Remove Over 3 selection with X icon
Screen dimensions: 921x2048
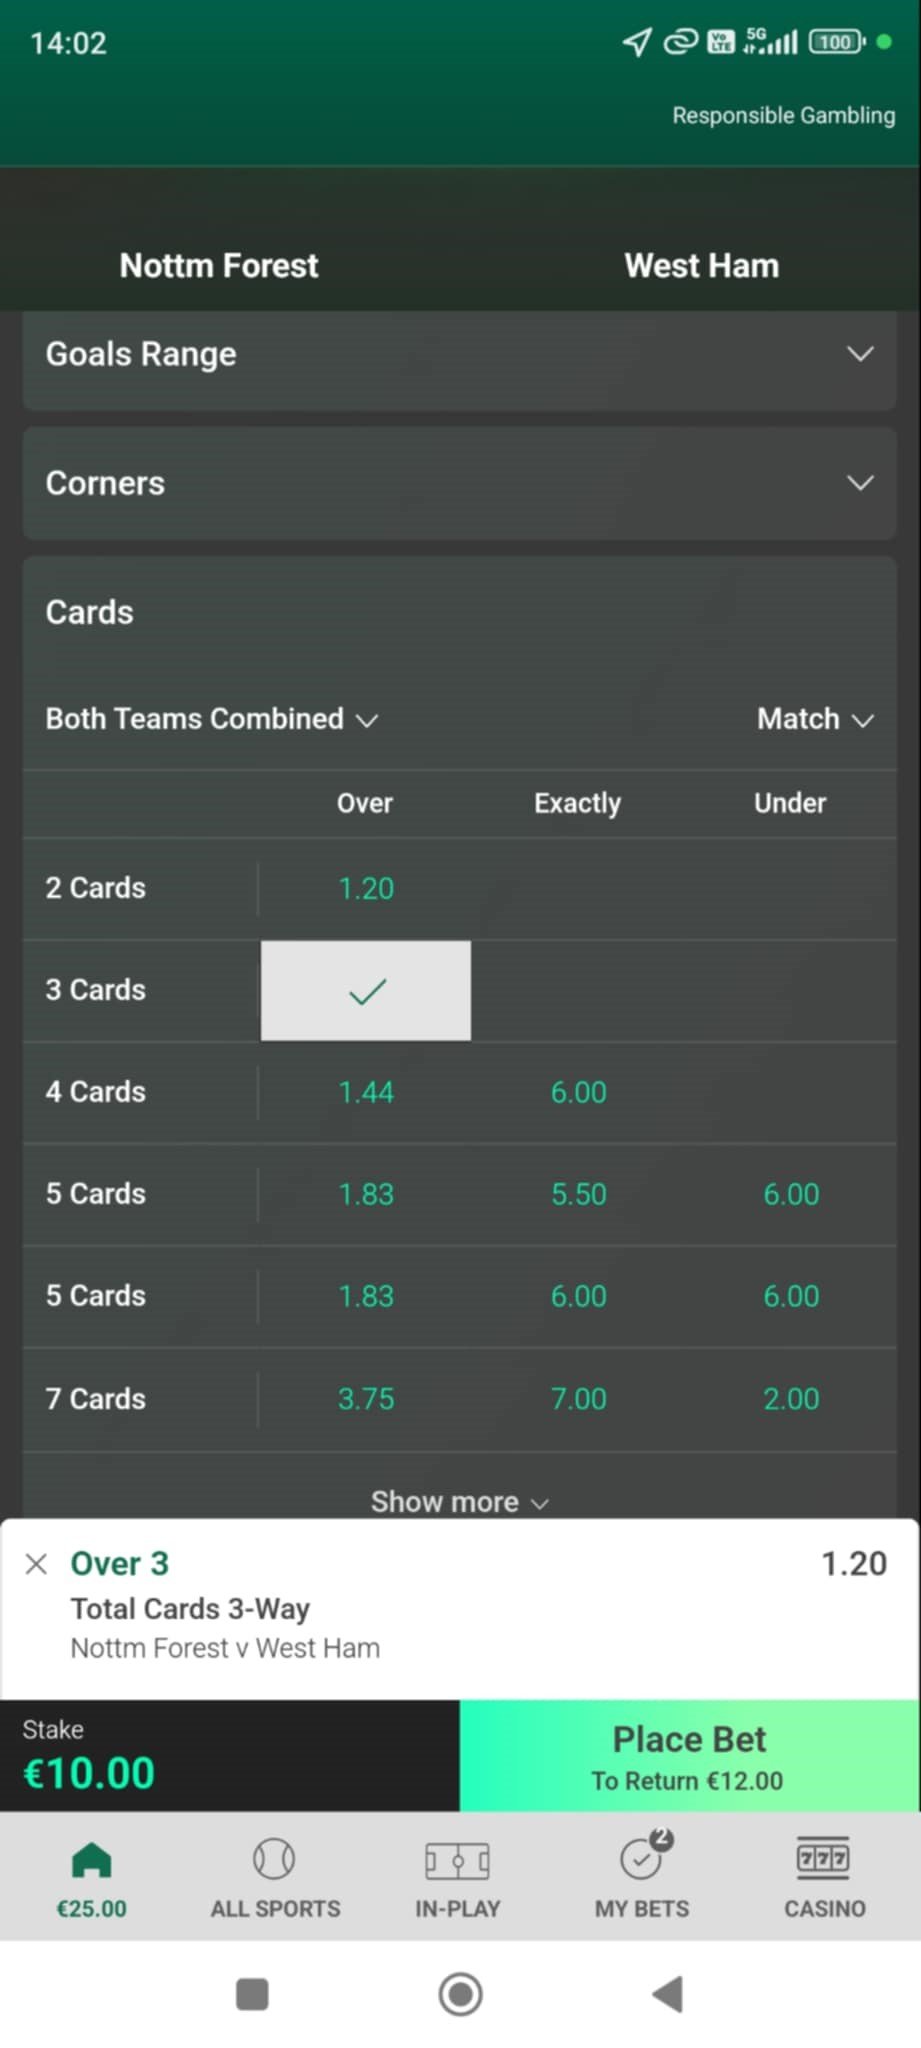tap(36, 1564)
